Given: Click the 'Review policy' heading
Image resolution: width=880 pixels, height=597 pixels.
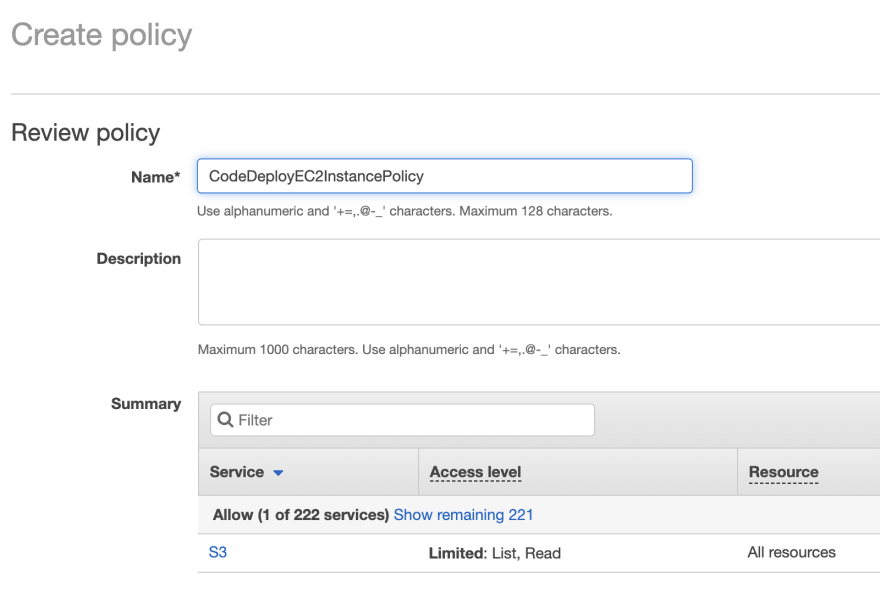Looking at the screenshot, I should (86, 133).
